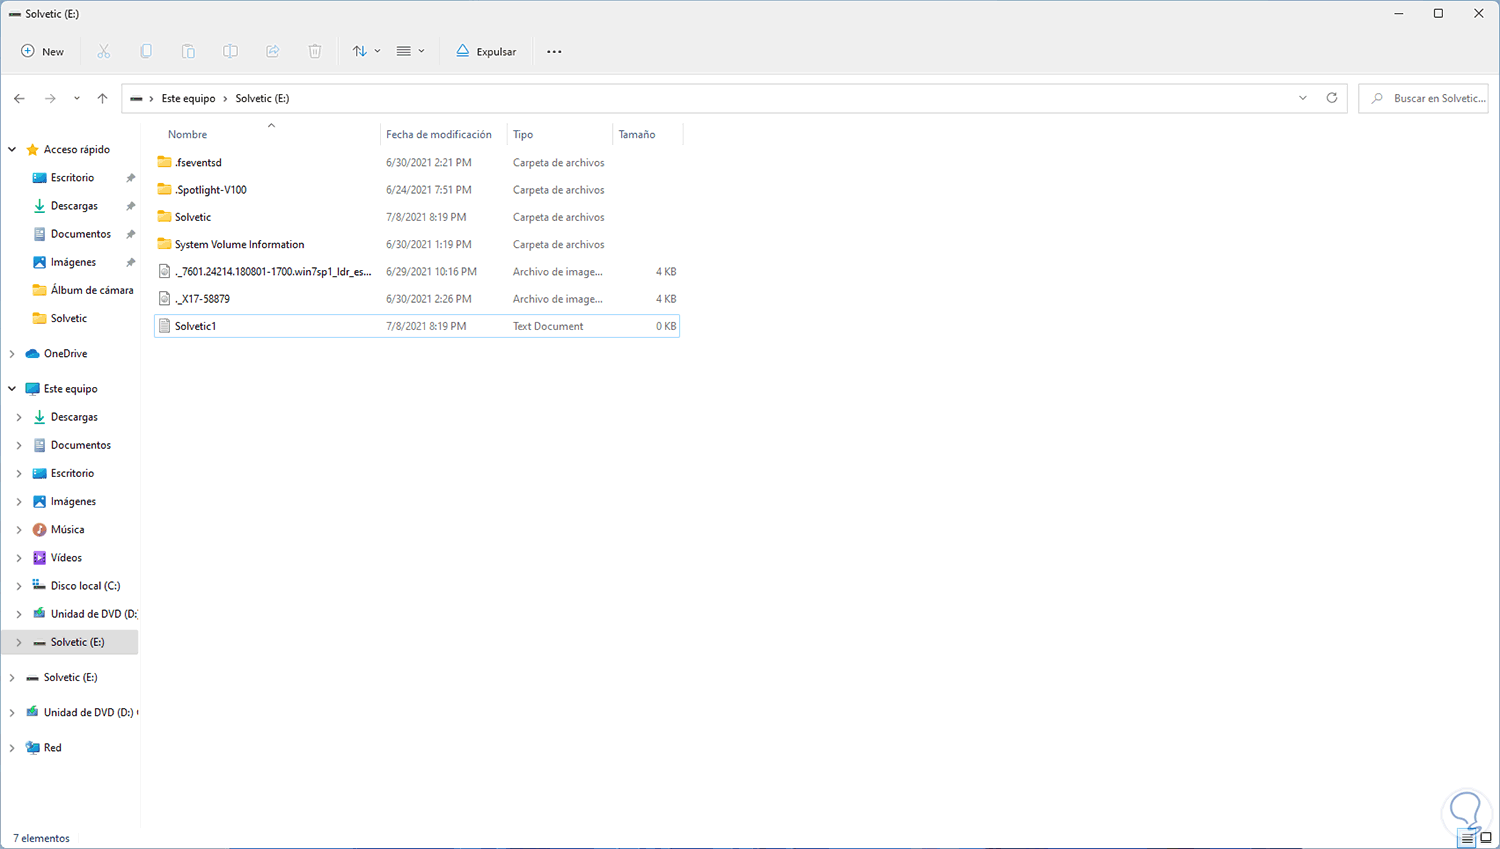
Task: Click the OneDrive cloud item
Action: (65, 353)
